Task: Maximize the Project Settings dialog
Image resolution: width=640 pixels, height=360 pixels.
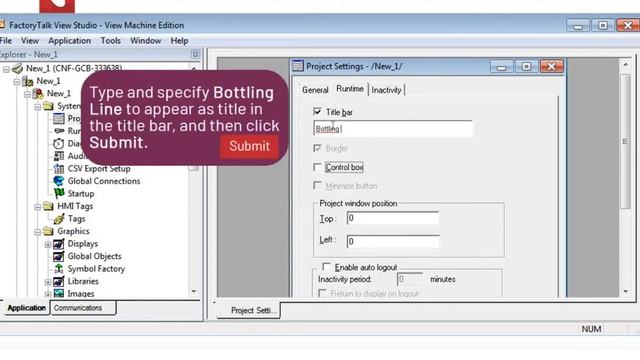Action: tap(526, 67)
